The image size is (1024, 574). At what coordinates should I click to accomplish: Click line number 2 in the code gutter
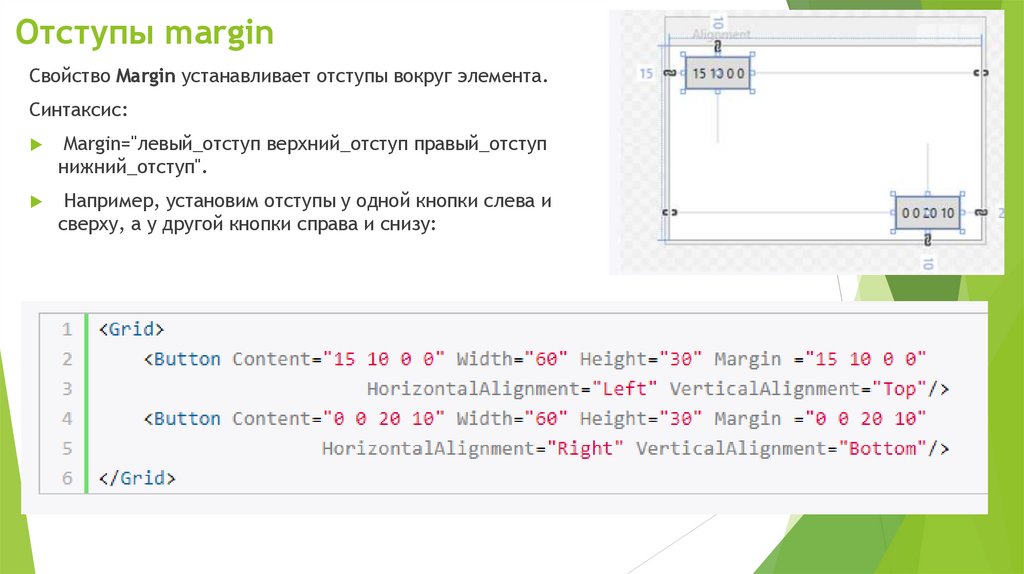[x=67, y=359]
